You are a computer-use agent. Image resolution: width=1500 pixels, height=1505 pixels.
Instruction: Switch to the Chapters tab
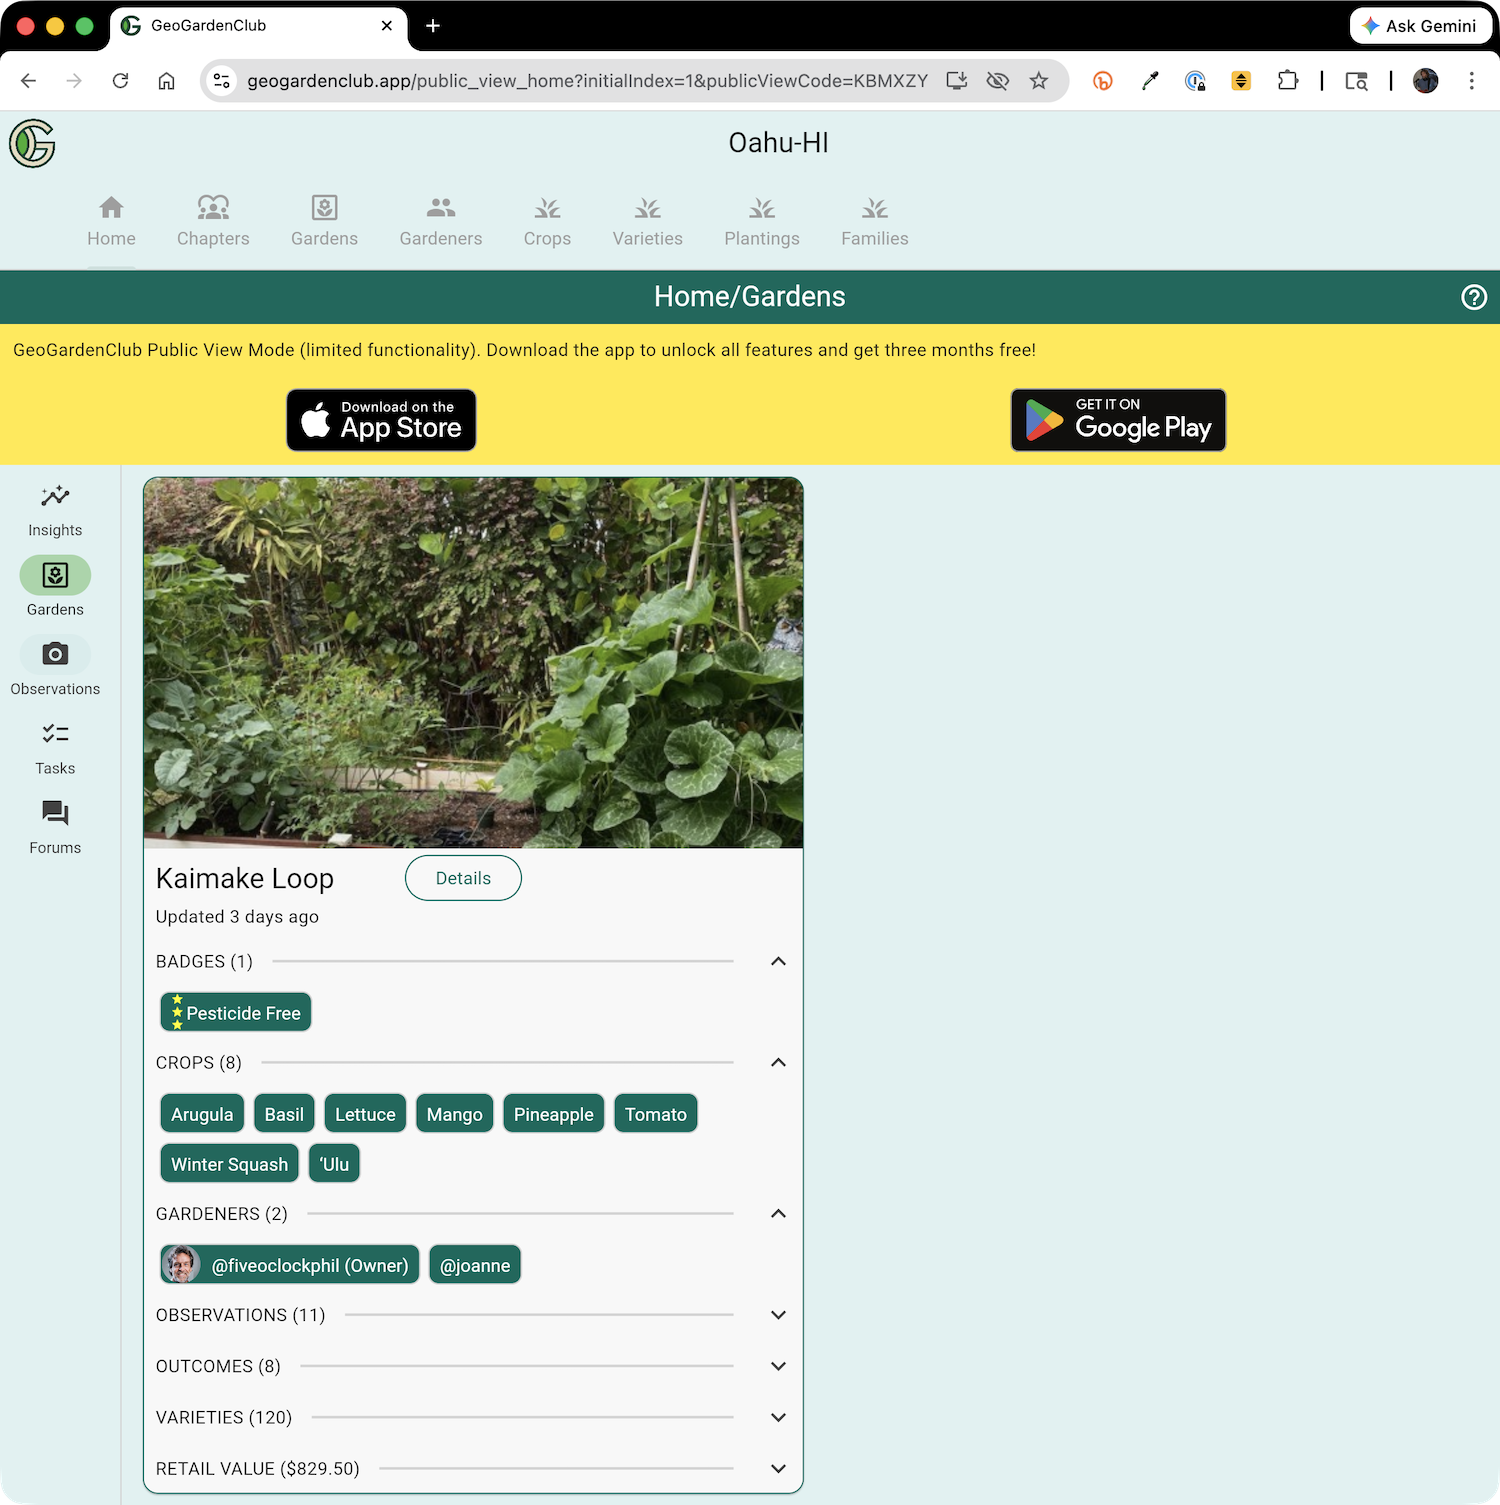[213, 221]
